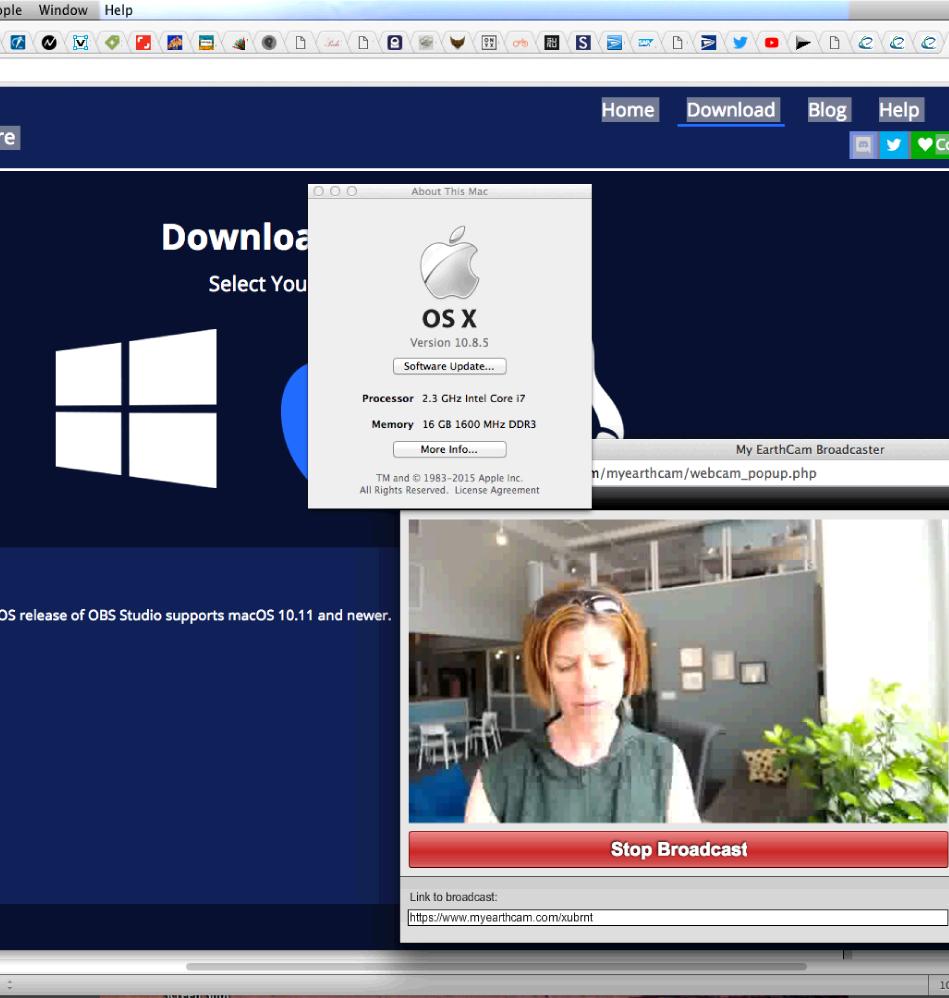This screenshot has height=998, width=949.
Task: Click the red Stop Broadcast button
Action: 678,849
